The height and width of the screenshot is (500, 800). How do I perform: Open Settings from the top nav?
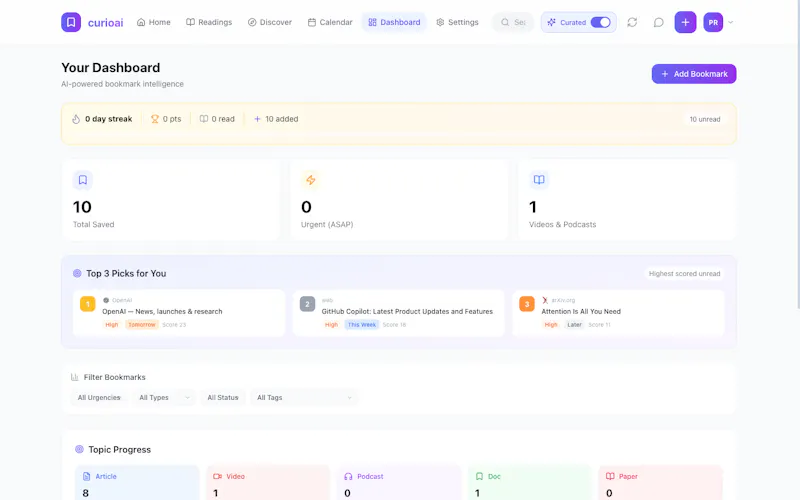click(457, 22)
